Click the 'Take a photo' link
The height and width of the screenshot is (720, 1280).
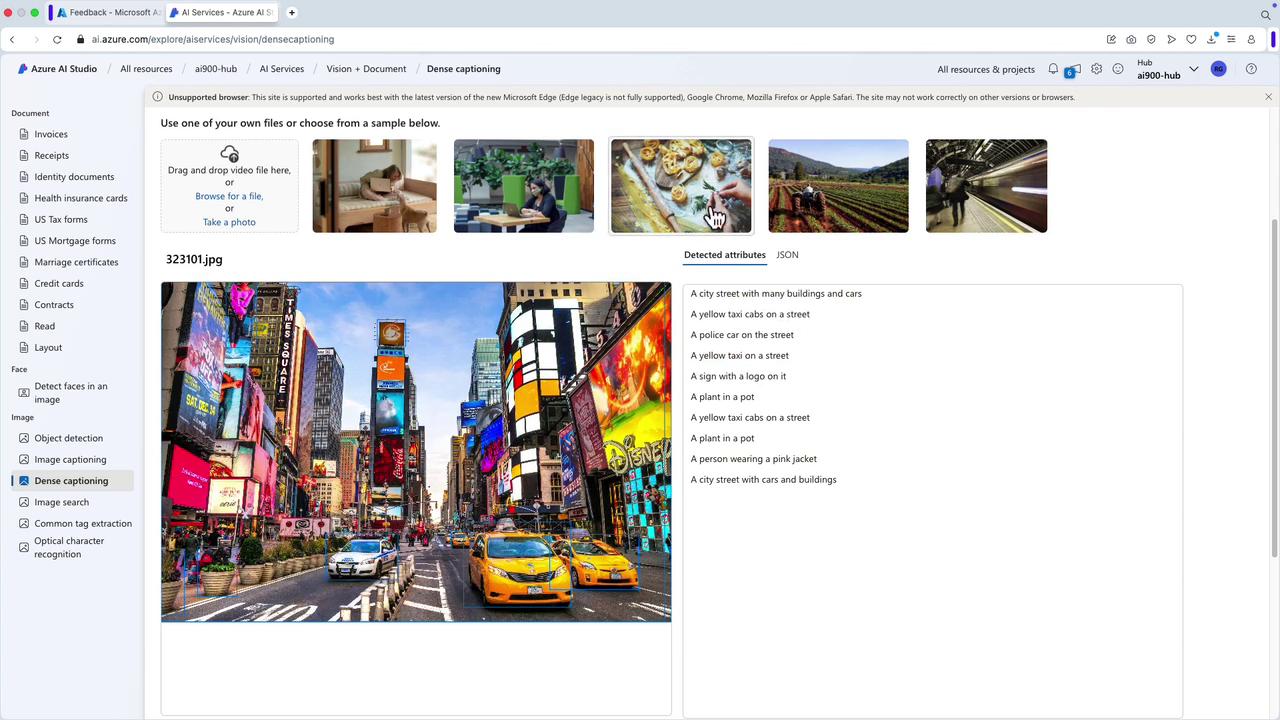[229, 222]
